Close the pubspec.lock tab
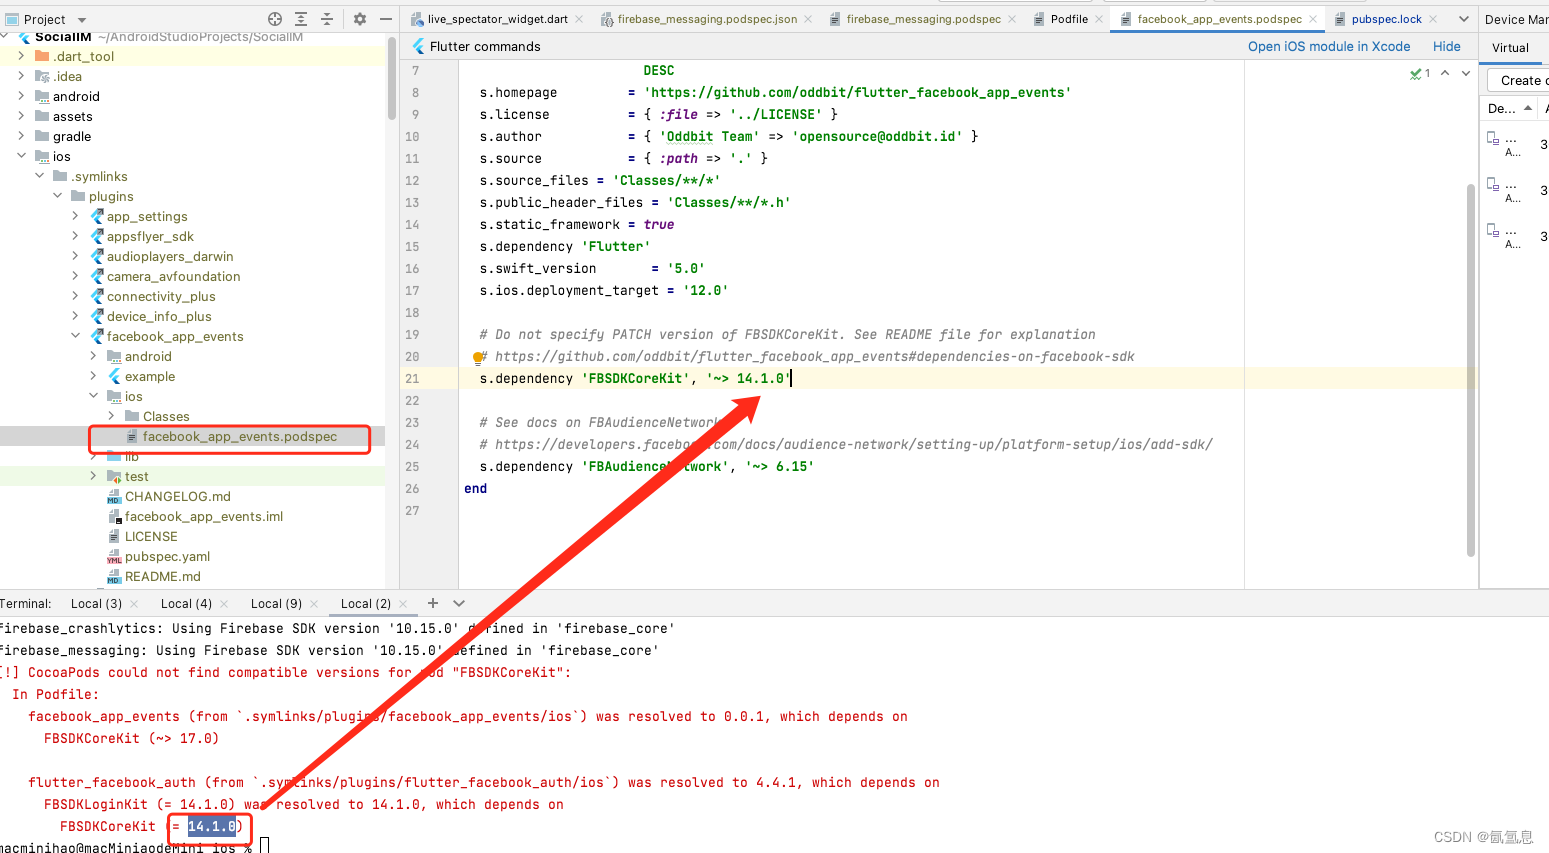Image resolution: width=1549 pixels, height=853 pixels. (1433, 19)
